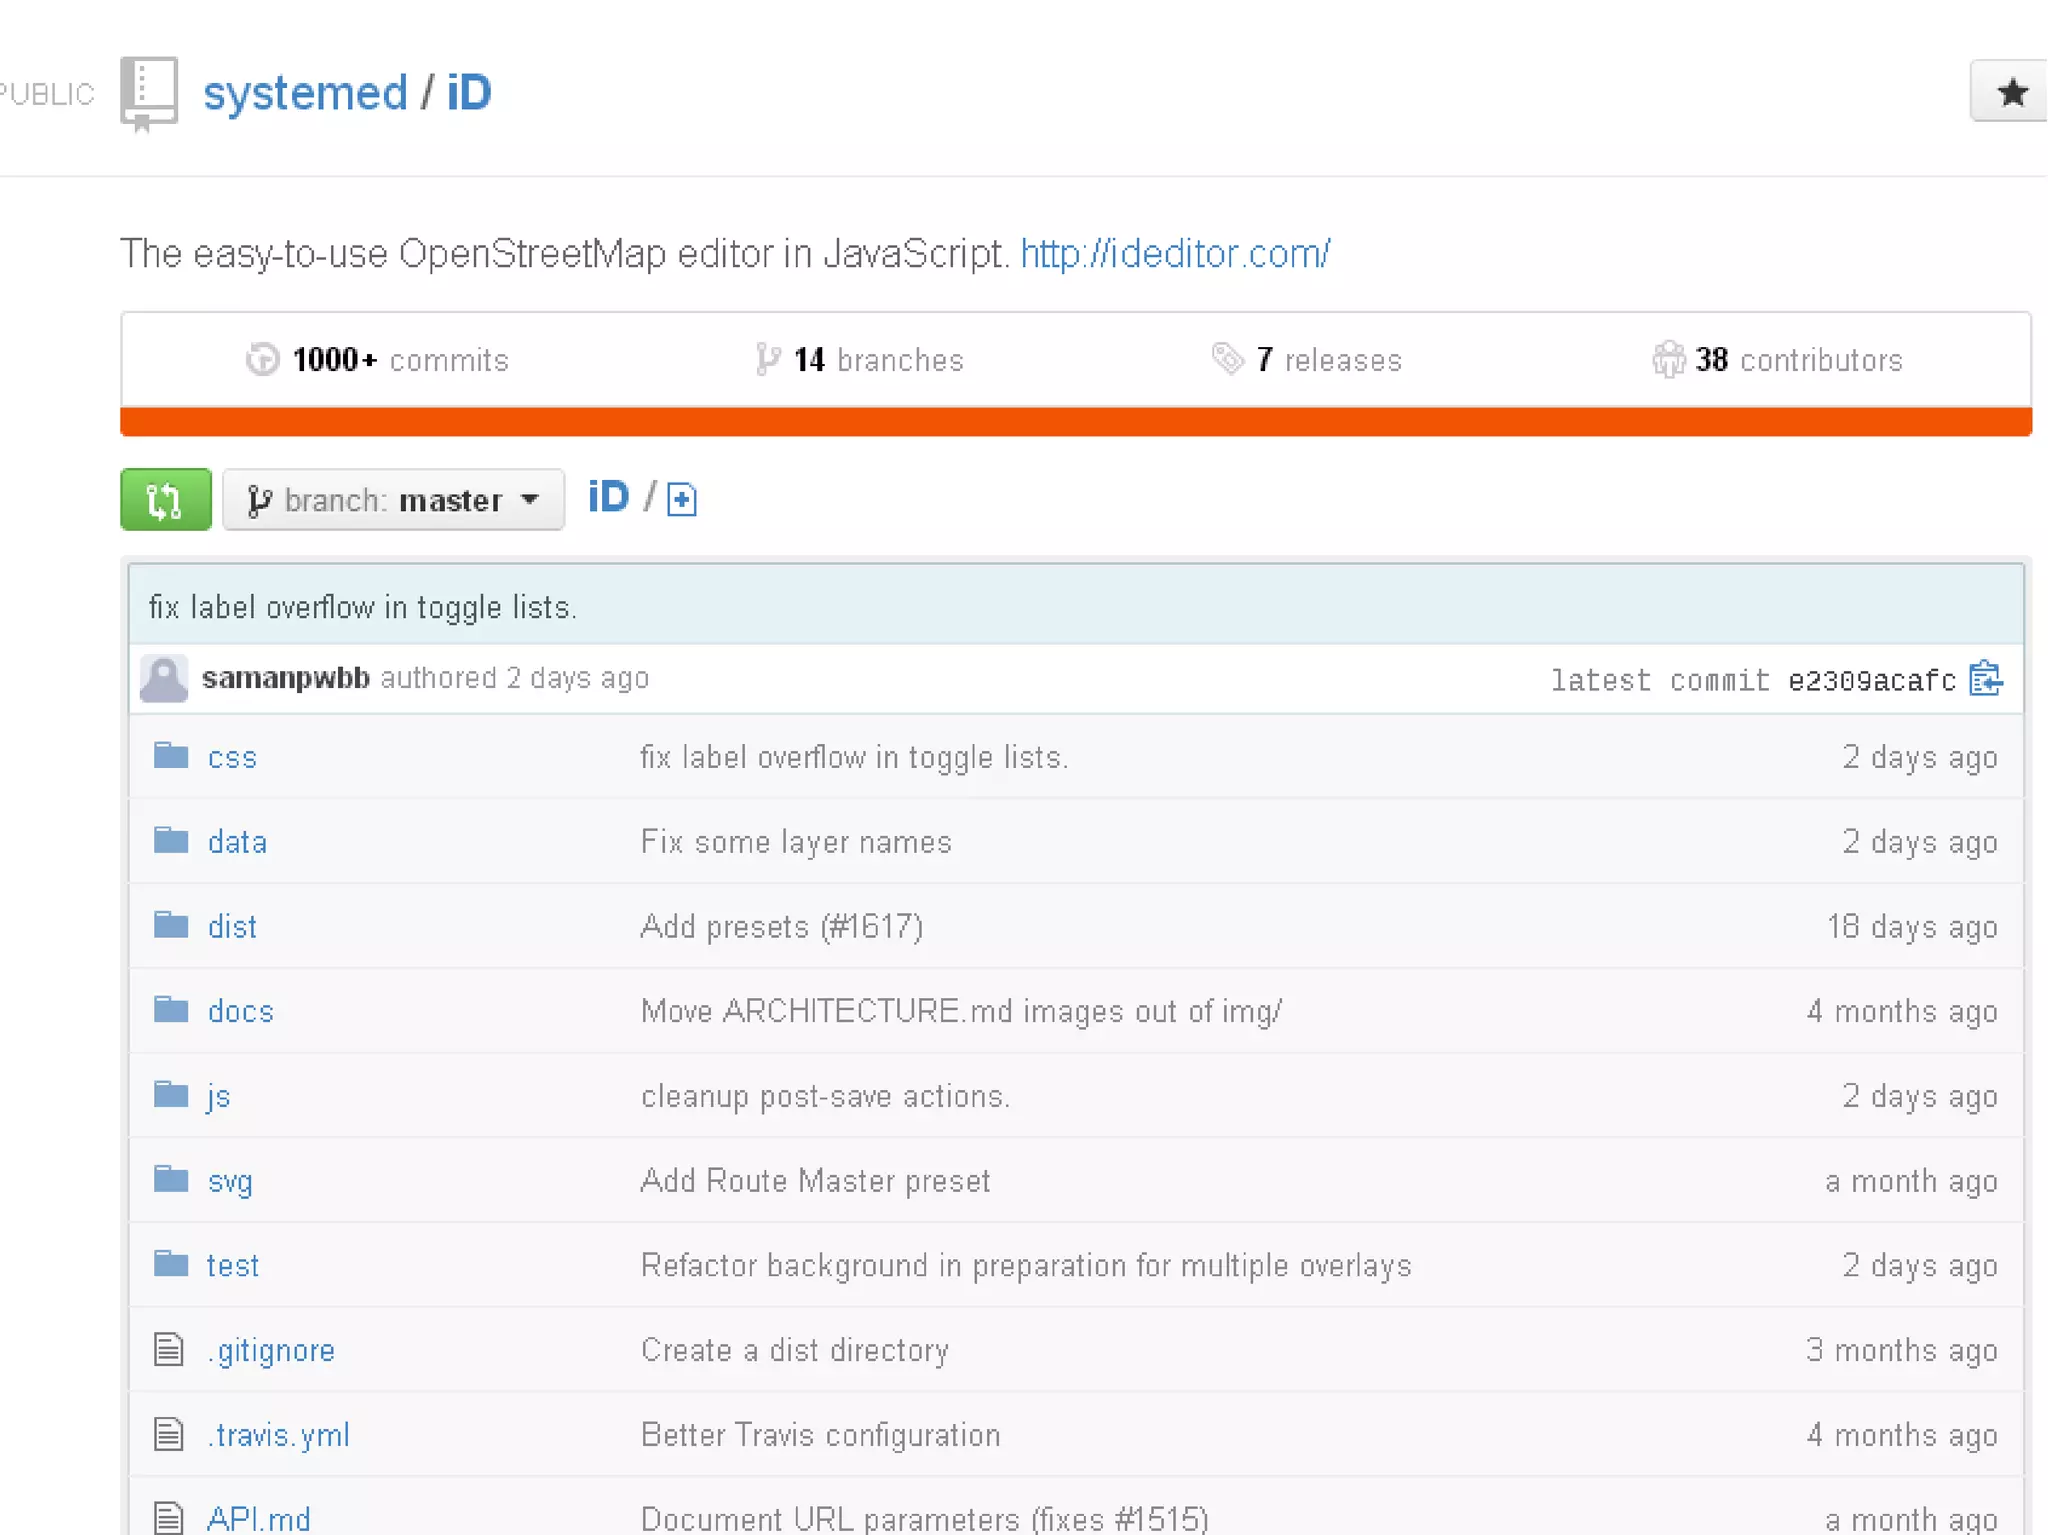Screen dimensions: 2048x1535
Task: Go to the systemed user profile
Action: tap(305, 93)
